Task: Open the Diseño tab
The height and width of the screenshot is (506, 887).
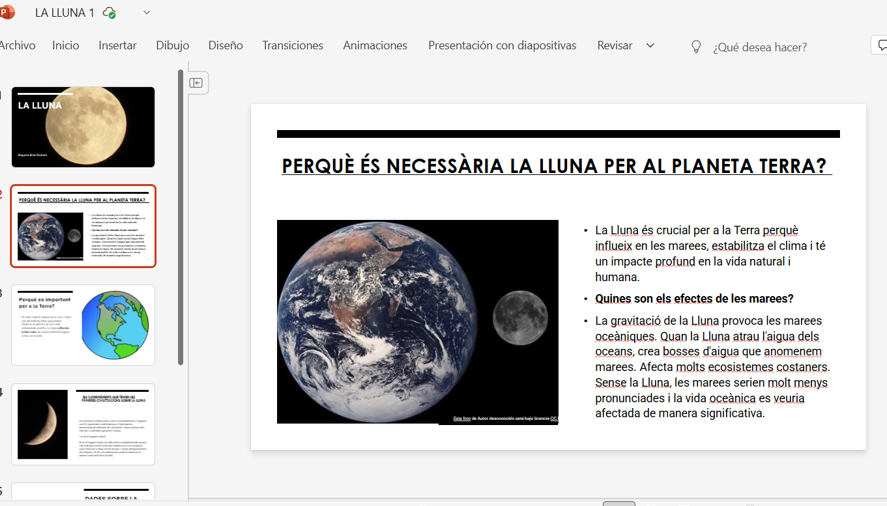Action: pos(225,46)
